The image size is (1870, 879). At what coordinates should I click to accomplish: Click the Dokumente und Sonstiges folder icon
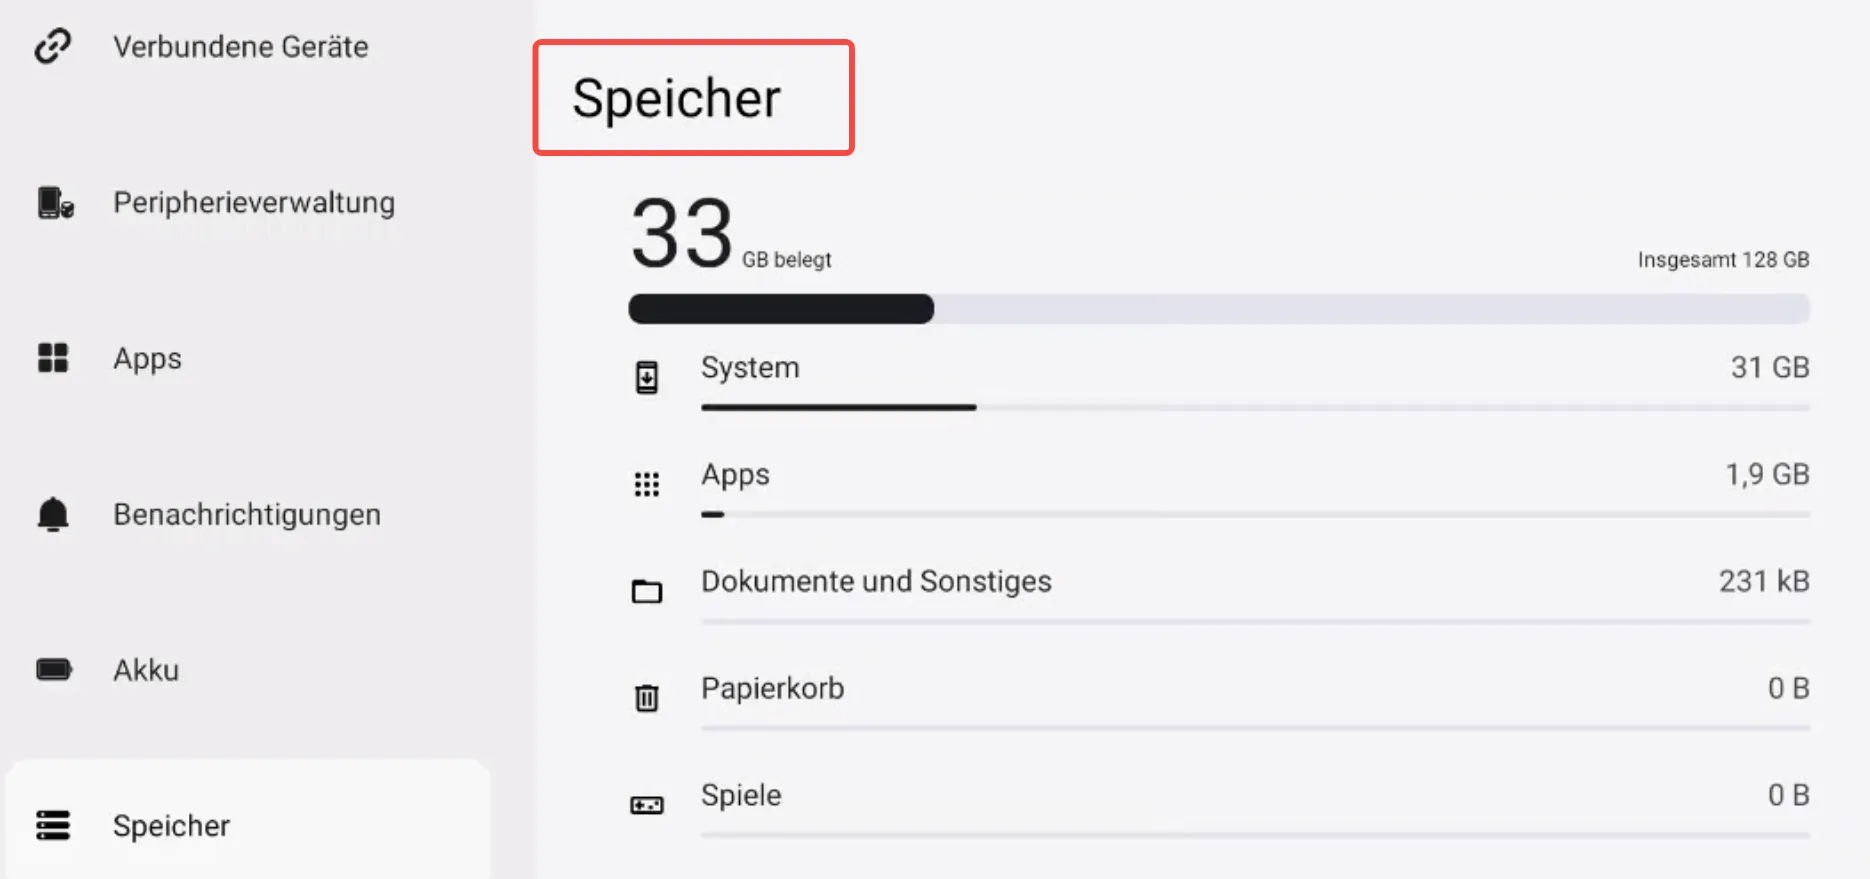(x=647, y=591)
